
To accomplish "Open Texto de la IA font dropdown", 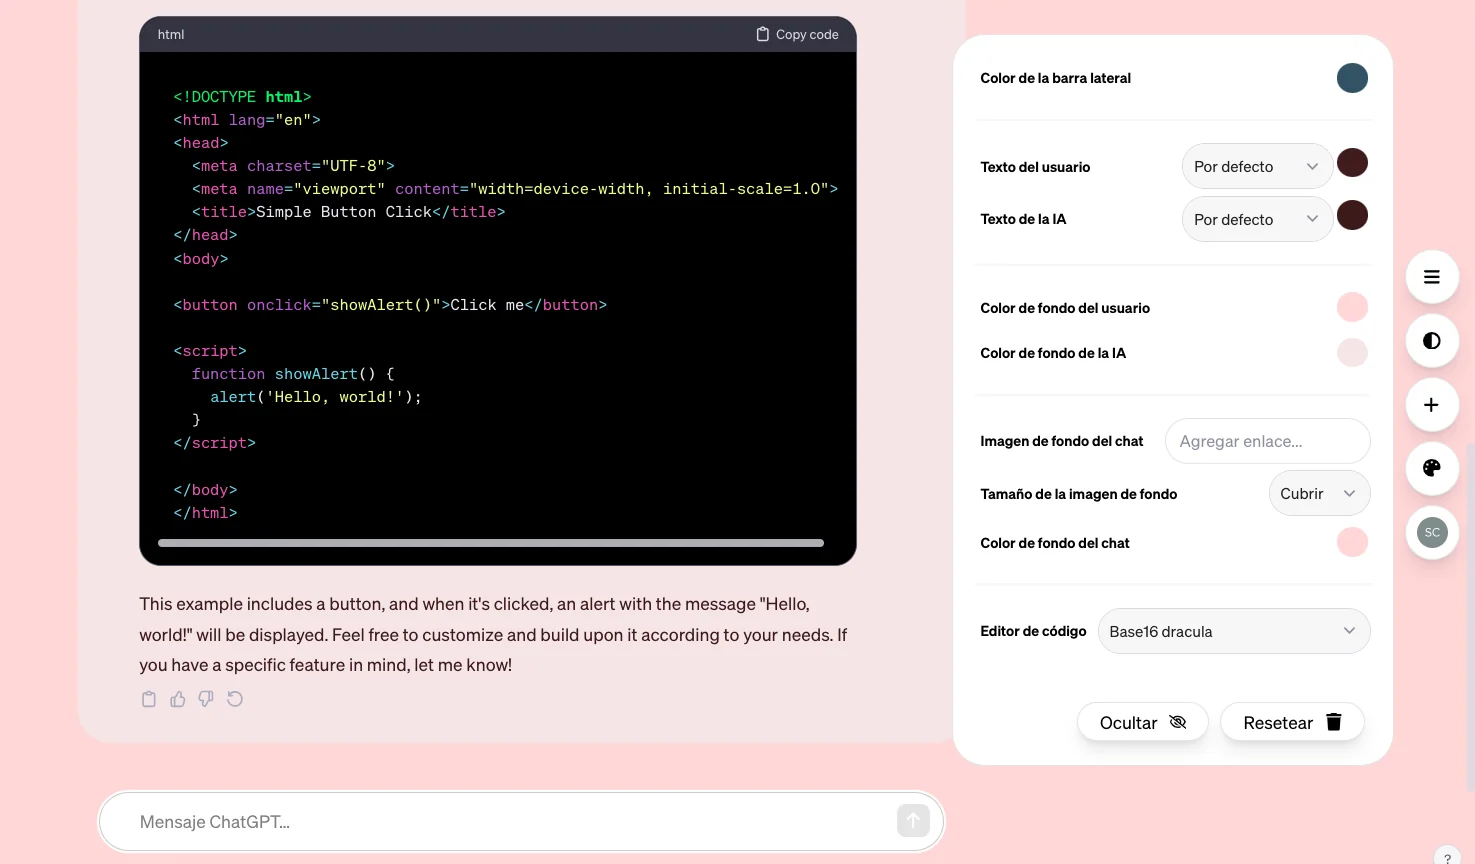I will [x=1257, y=219].
